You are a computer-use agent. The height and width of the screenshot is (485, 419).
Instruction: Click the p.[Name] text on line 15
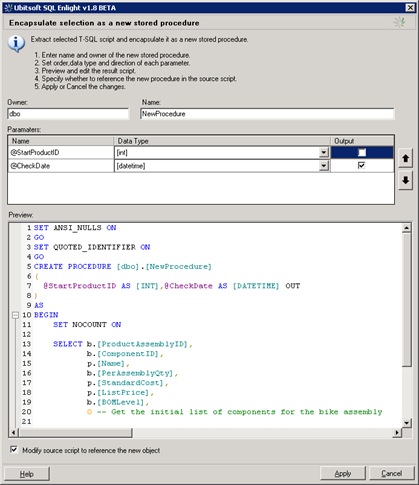tap(106, 363)
